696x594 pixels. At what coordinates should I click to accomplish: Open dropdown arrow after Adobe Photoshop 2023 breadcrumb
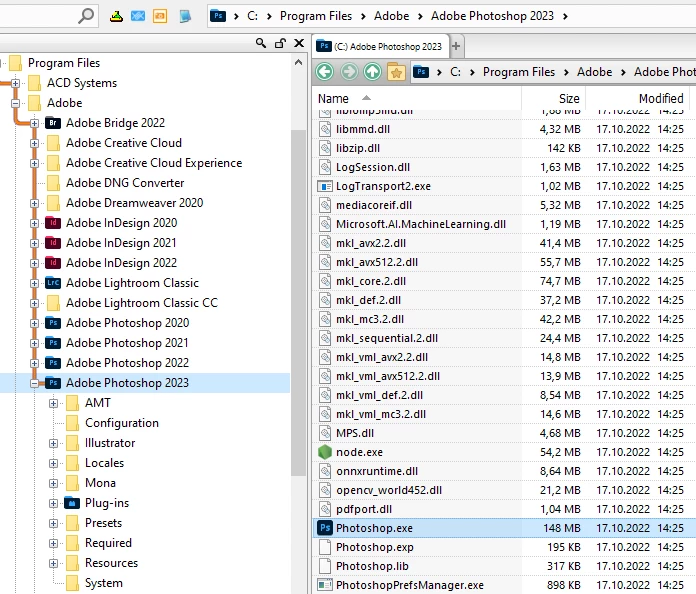tap(566, 16)
